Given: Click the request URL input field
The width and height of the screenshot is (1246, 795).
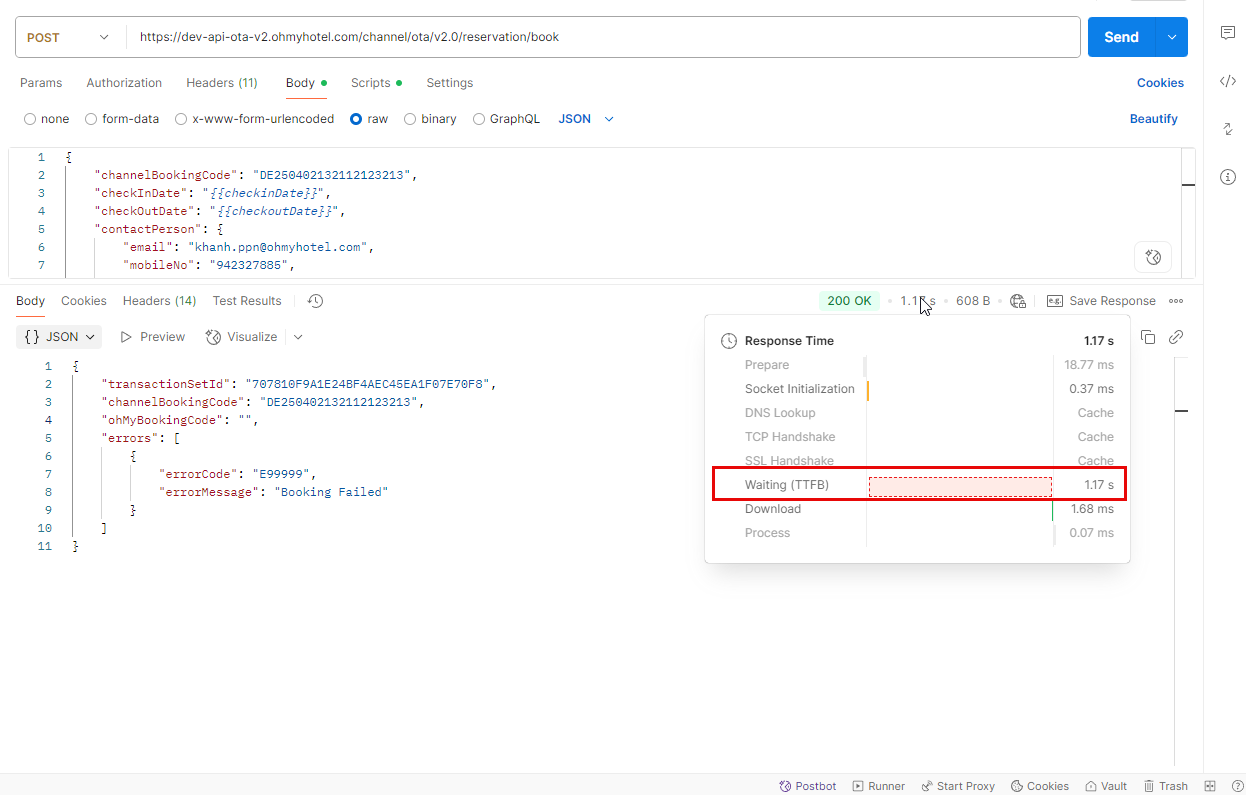Looking at the screenshot, I should [600, 37].
